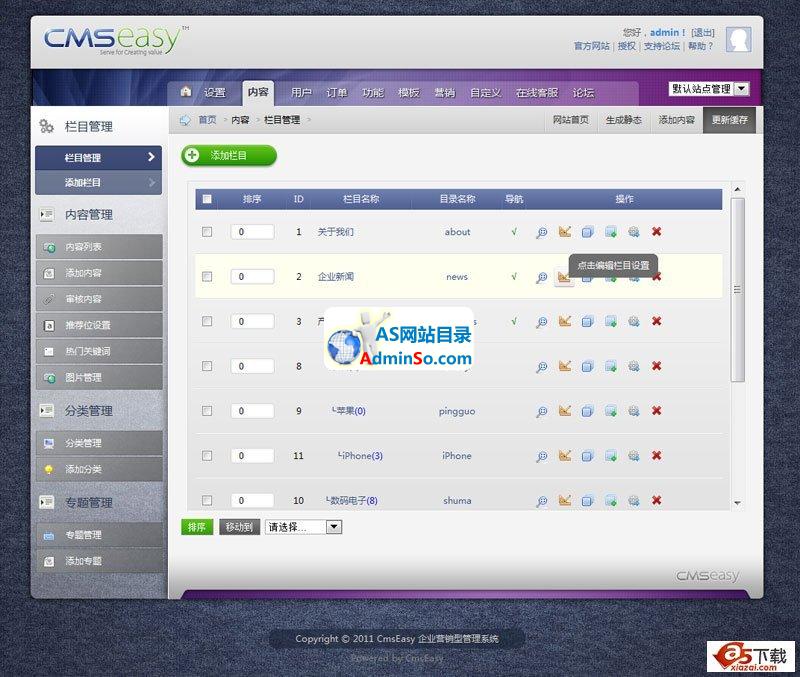
Task: Toggle the select-all checkbox in the table header
Action: point(207,199)
